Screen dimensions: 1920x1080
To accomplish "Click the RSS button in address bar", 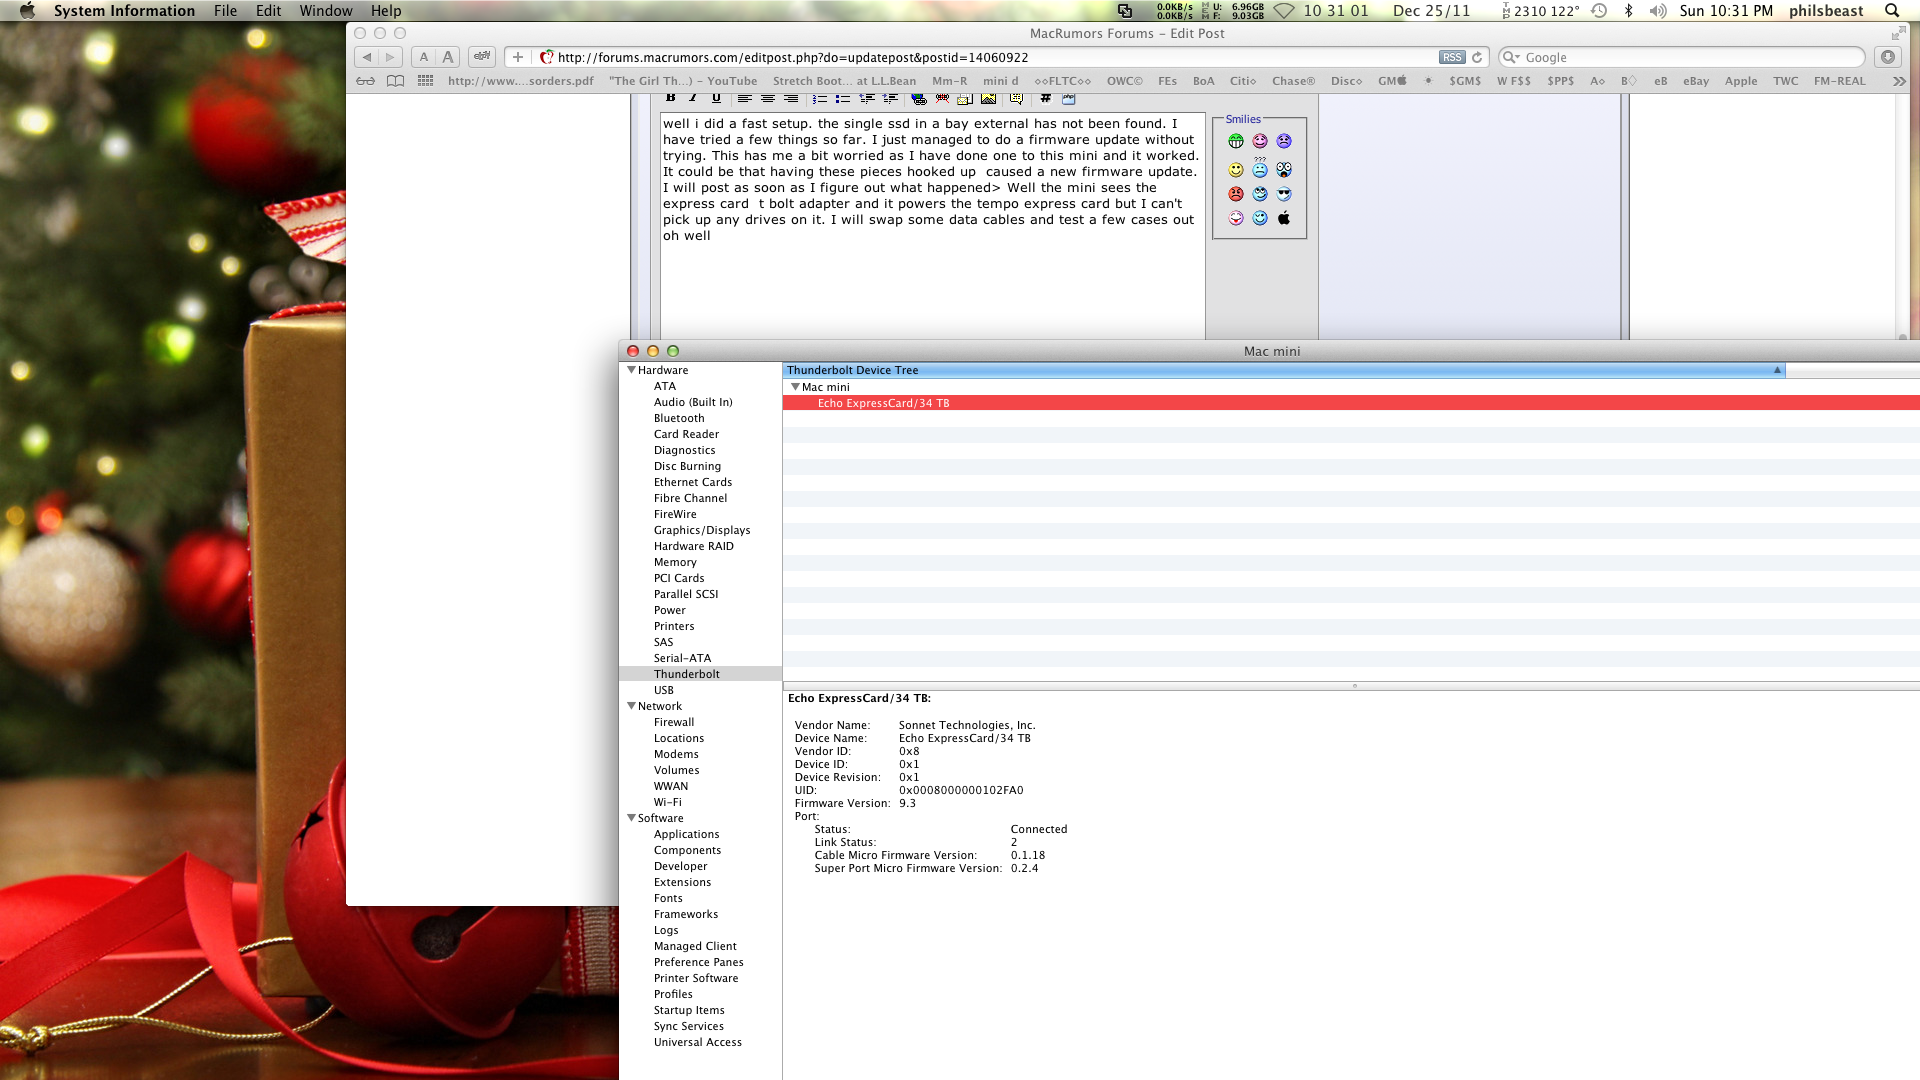I will tap(1451, 57).
